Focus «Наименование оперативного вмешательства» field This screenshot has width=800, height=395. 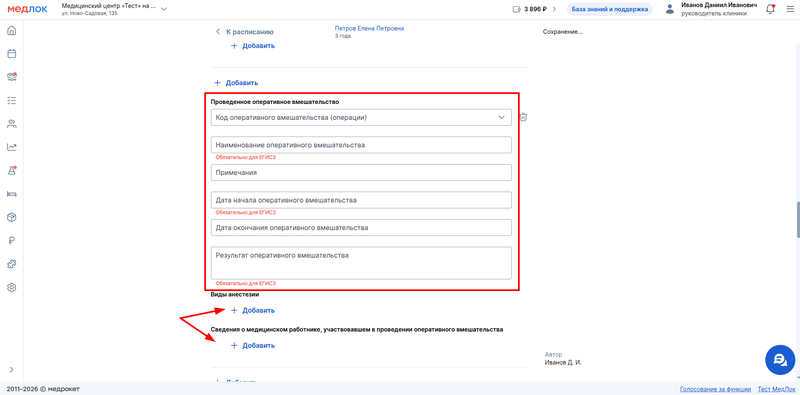(361, 145)
